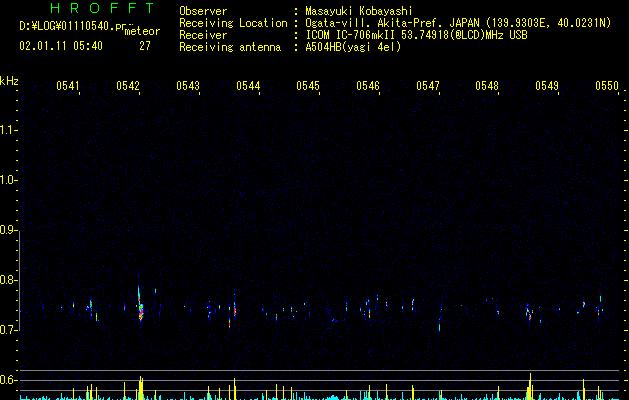Screen dimensions: 629x400
Task: Click the 0544 time marker
Action: pos(248,85)
